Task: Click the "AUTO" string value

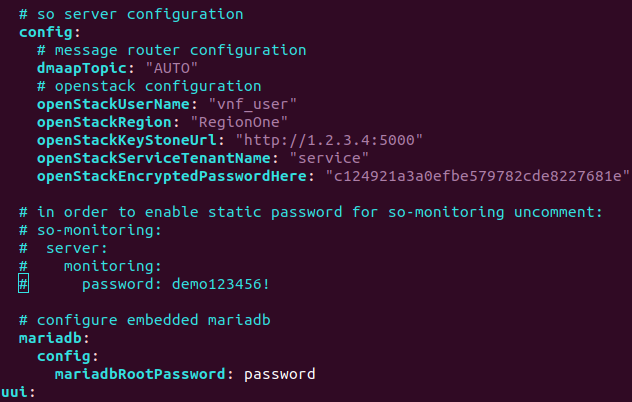Action: click(172, 68)
